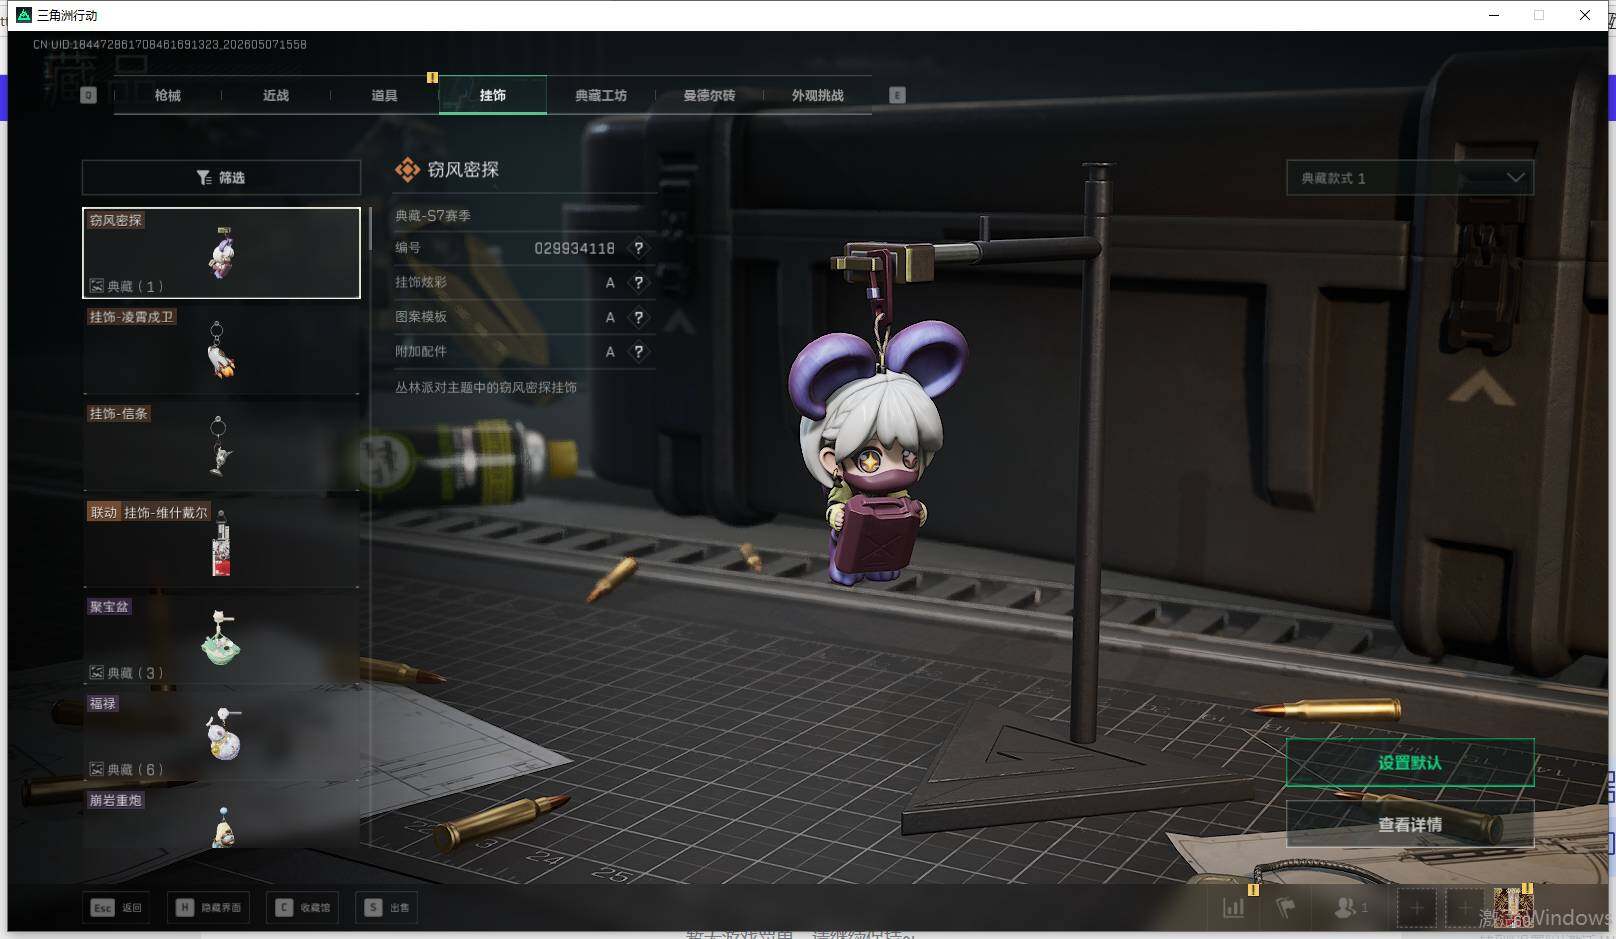This screenshot has width=1616, height=939.
Task: Click the E next-tab key icon
Action: pyautogui.click(x=897, y=95)
